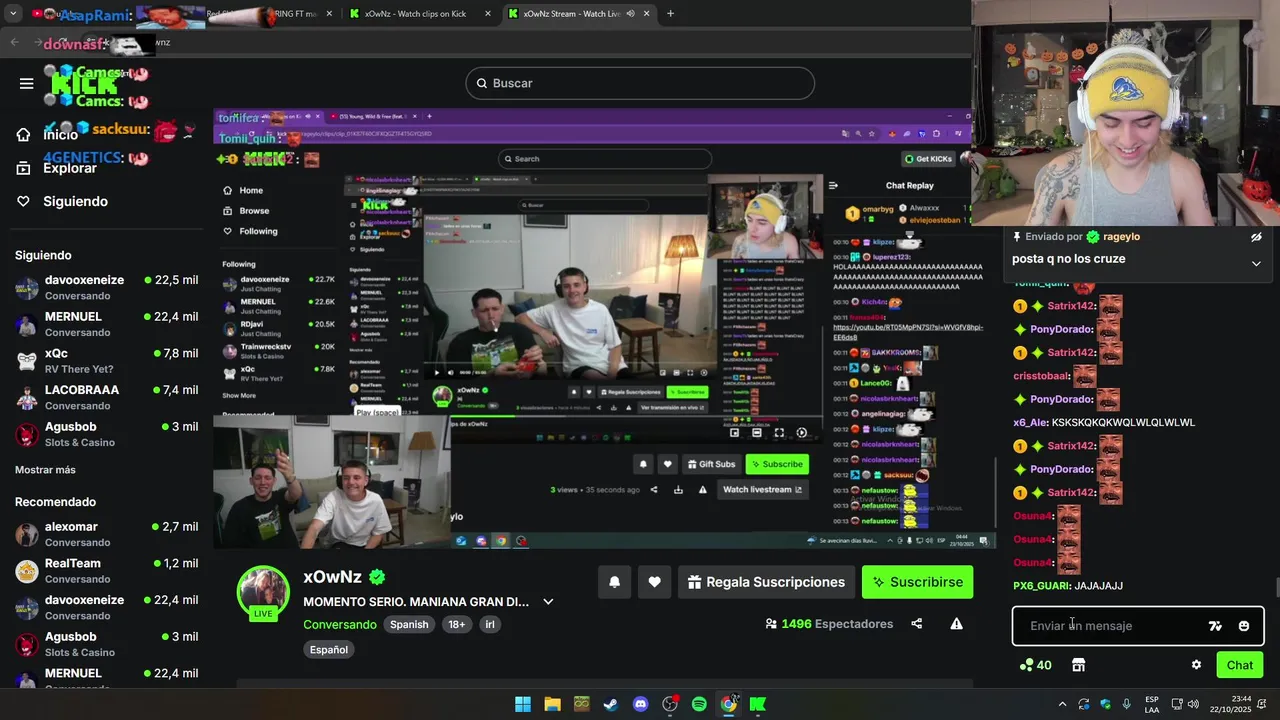Image resolution: width=1280 pixels, height=720 pixels.
Task: Click the Suscribirse button
Action: tap(917, 582)
